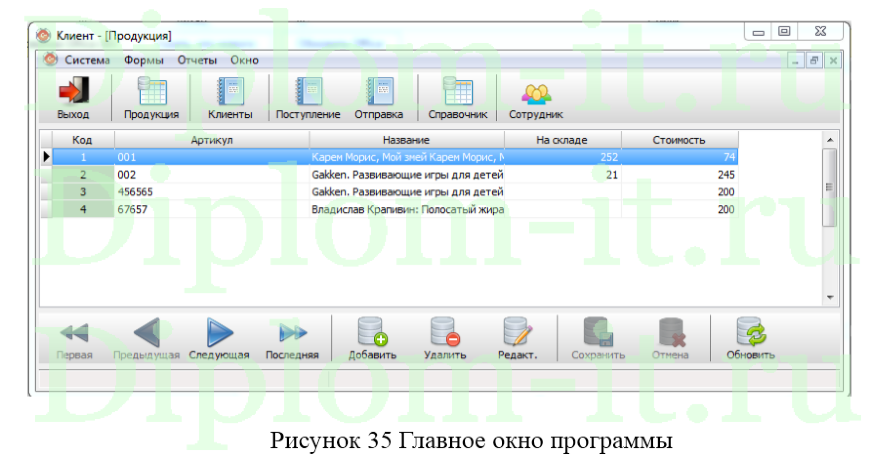
Task: Click the Название column header
Action: (x=407, y=140)
